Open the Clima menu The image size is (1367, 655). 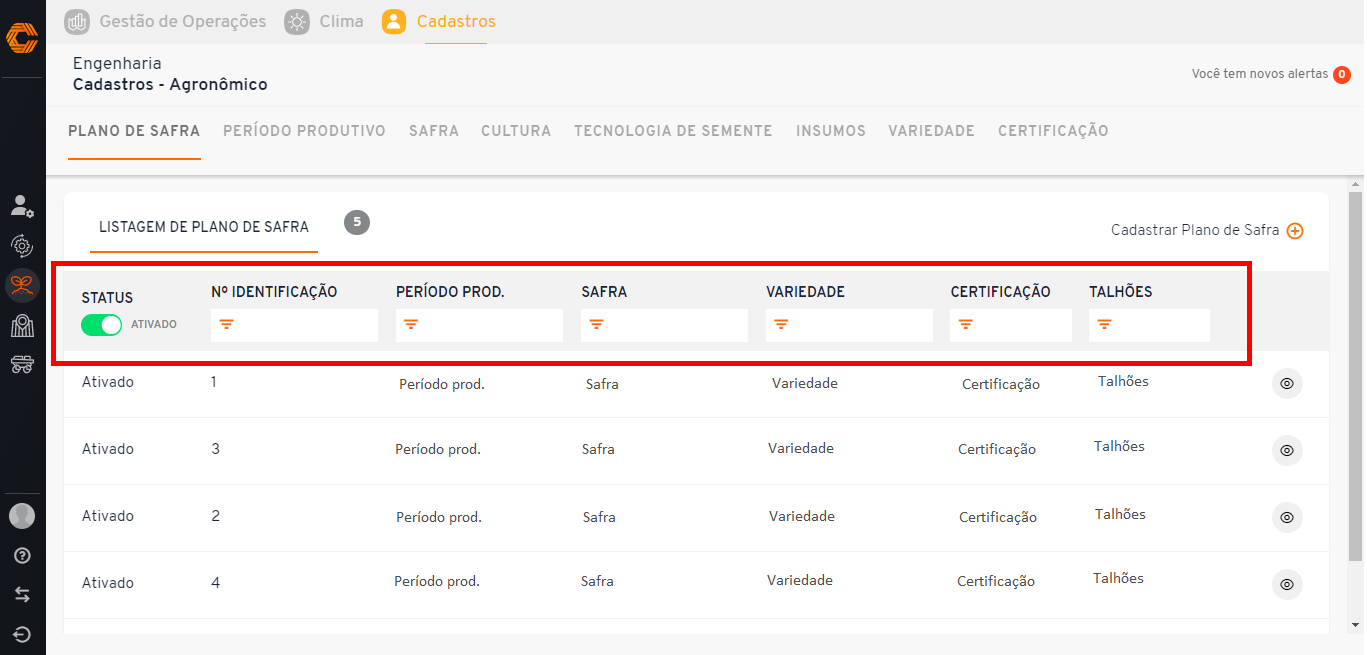[x=341, y=21]
